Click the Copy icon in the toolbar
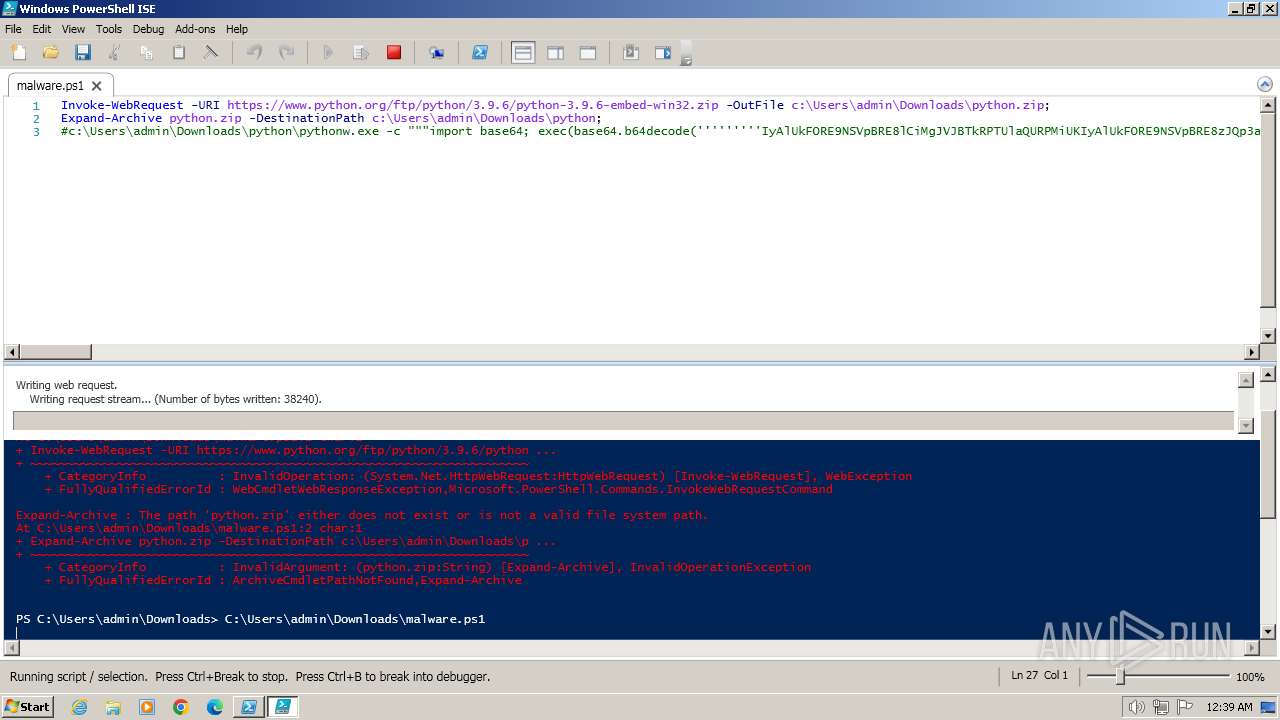The height and width of the screenshot is (720, 1280). tap(147, 53)
